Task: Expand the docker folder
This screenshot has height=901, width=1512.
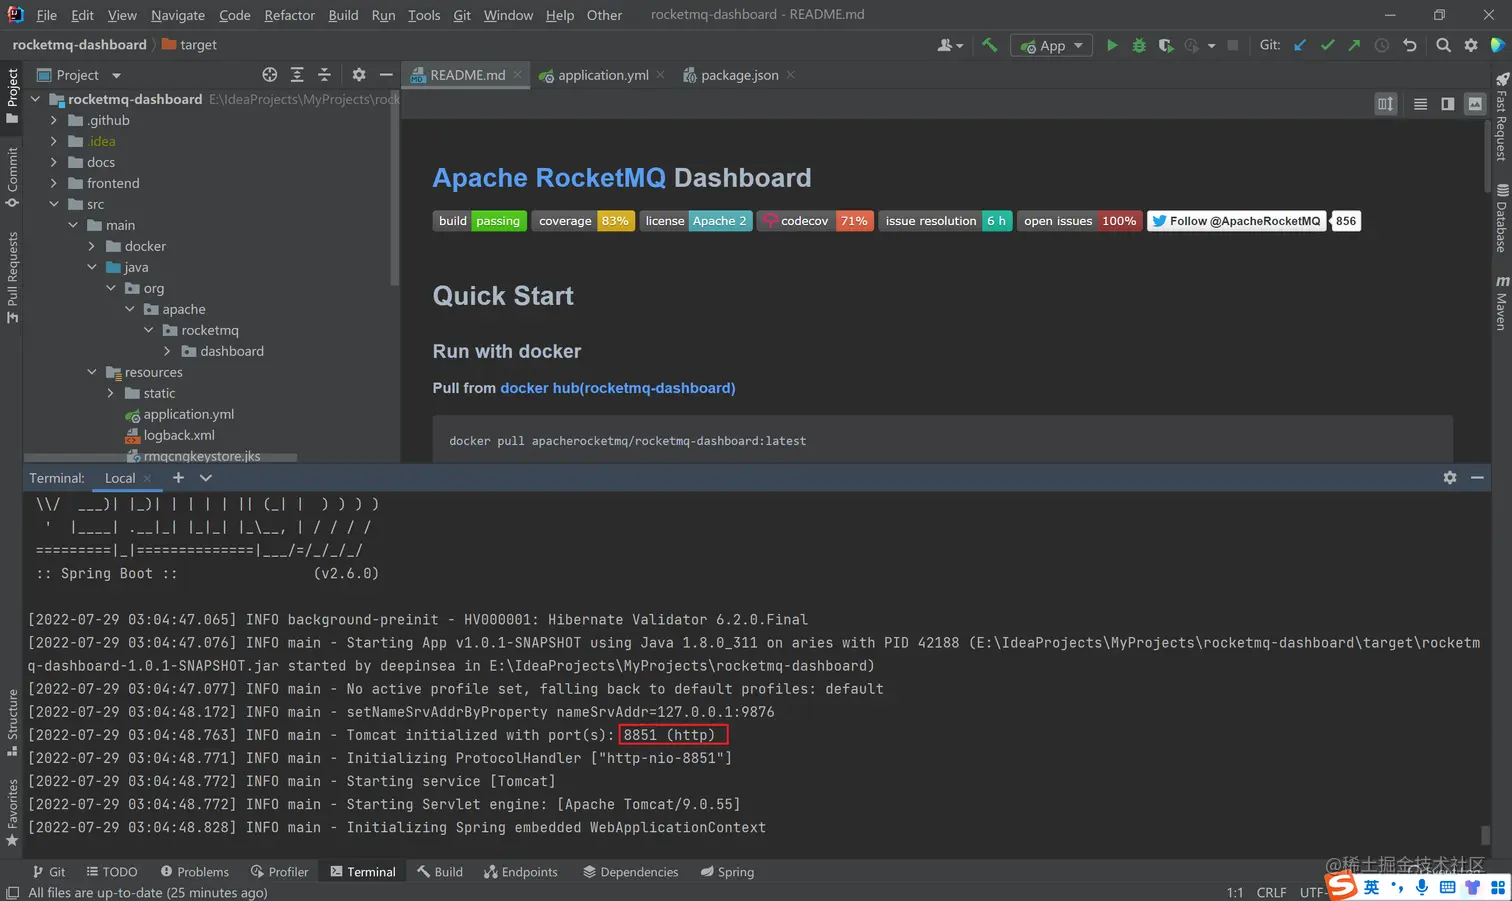Action: coord(92,246)
